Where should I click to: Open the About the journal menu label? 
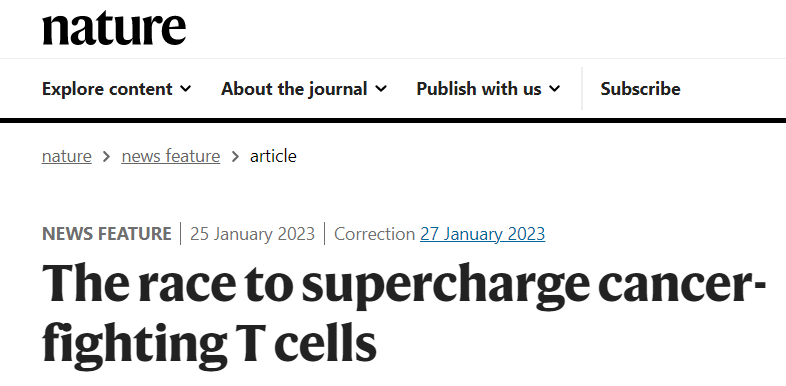click(x=294, y=89)
